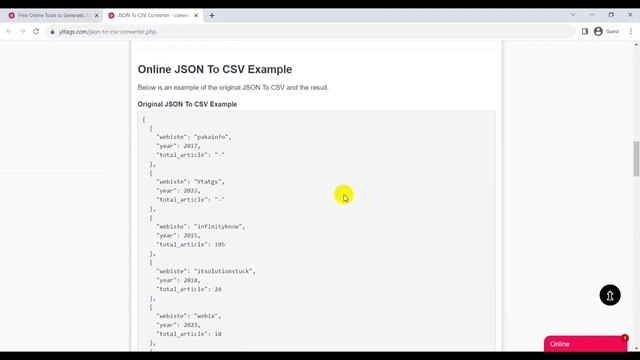640x360 pixels.
Task: Click the "webix" website line
Action: point(189,316)
